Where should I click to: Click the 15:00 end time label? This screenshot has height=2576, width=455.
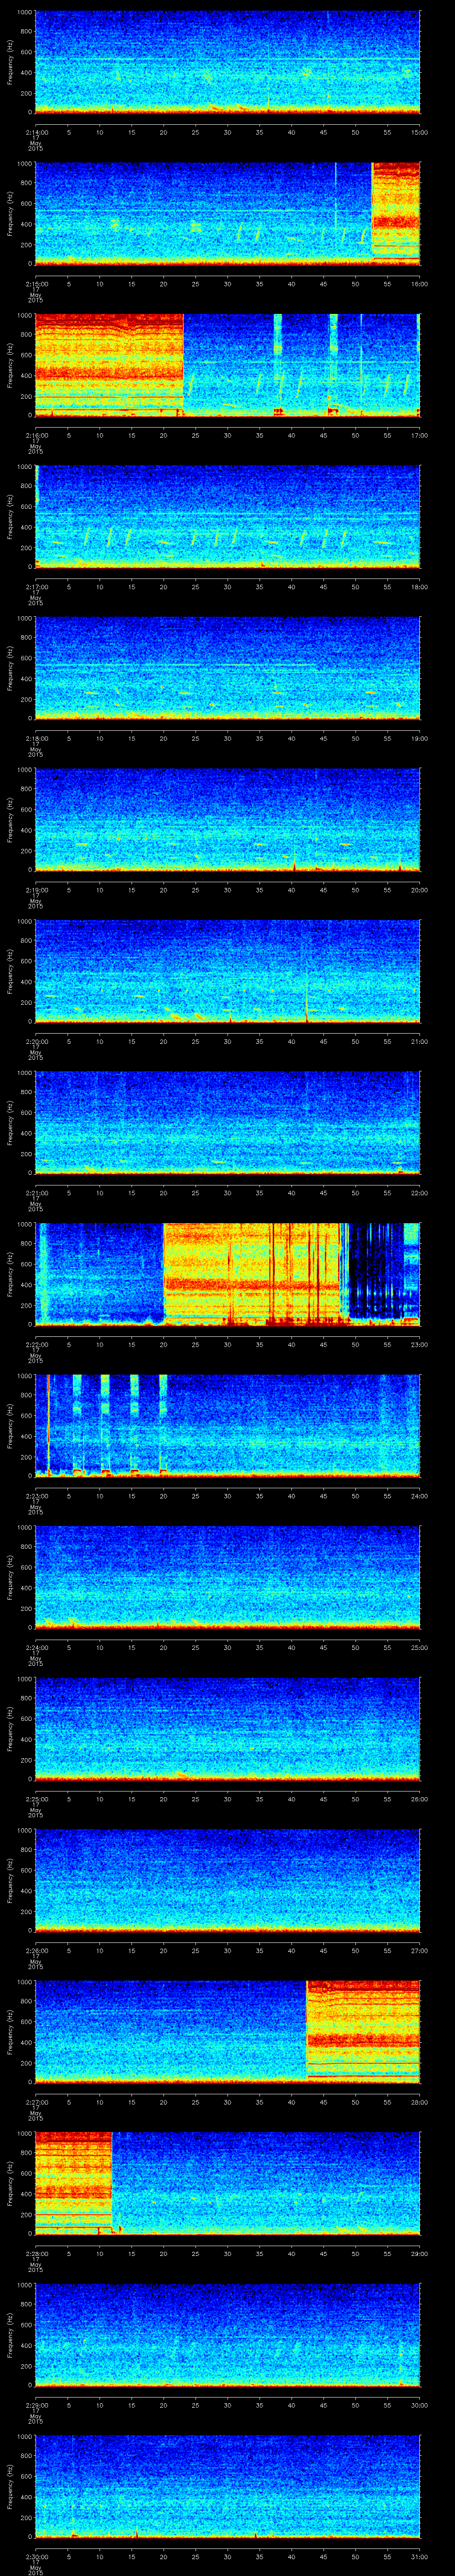coord(420,132)
